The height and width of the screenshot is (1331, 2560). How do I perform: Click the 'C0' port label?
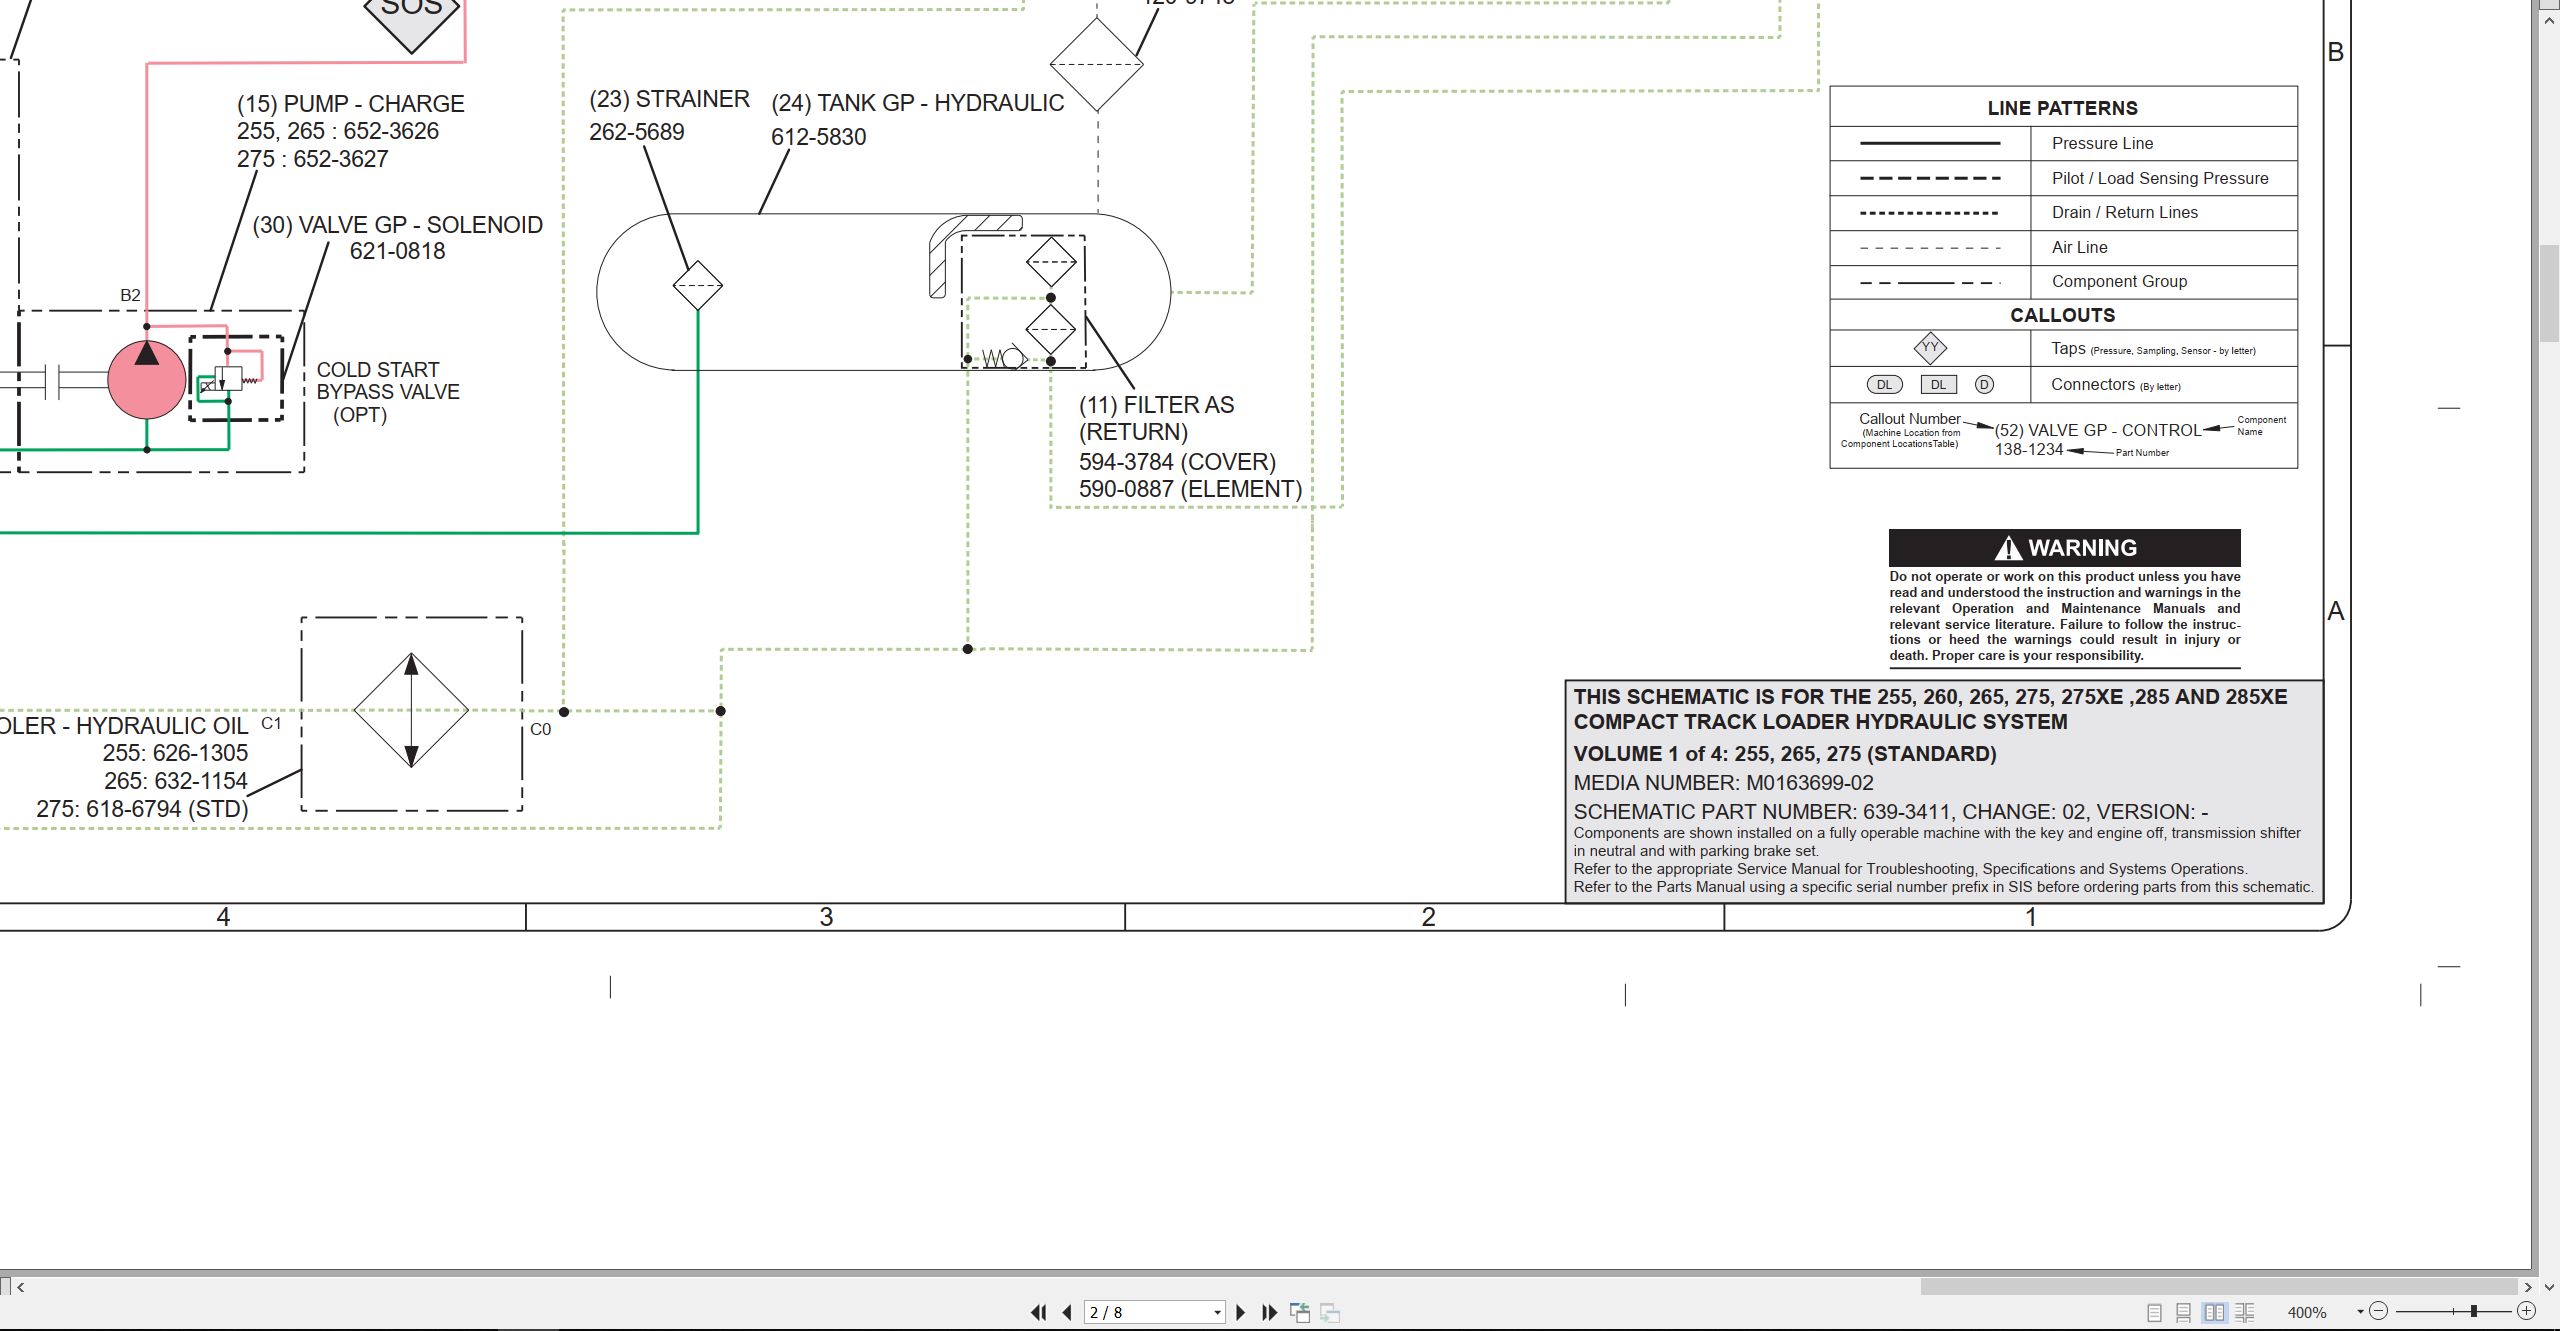tap(540, 729)
